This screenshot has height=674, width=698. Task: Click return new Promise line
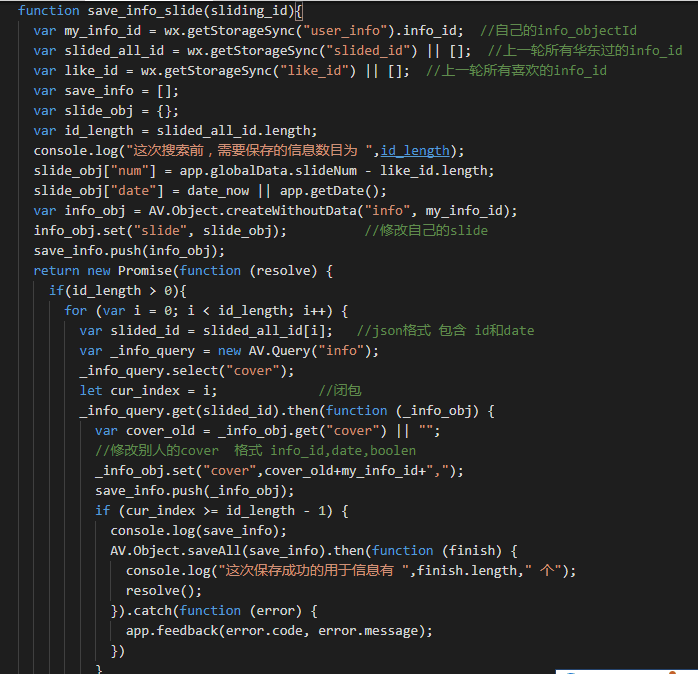[x=183, y=271]
